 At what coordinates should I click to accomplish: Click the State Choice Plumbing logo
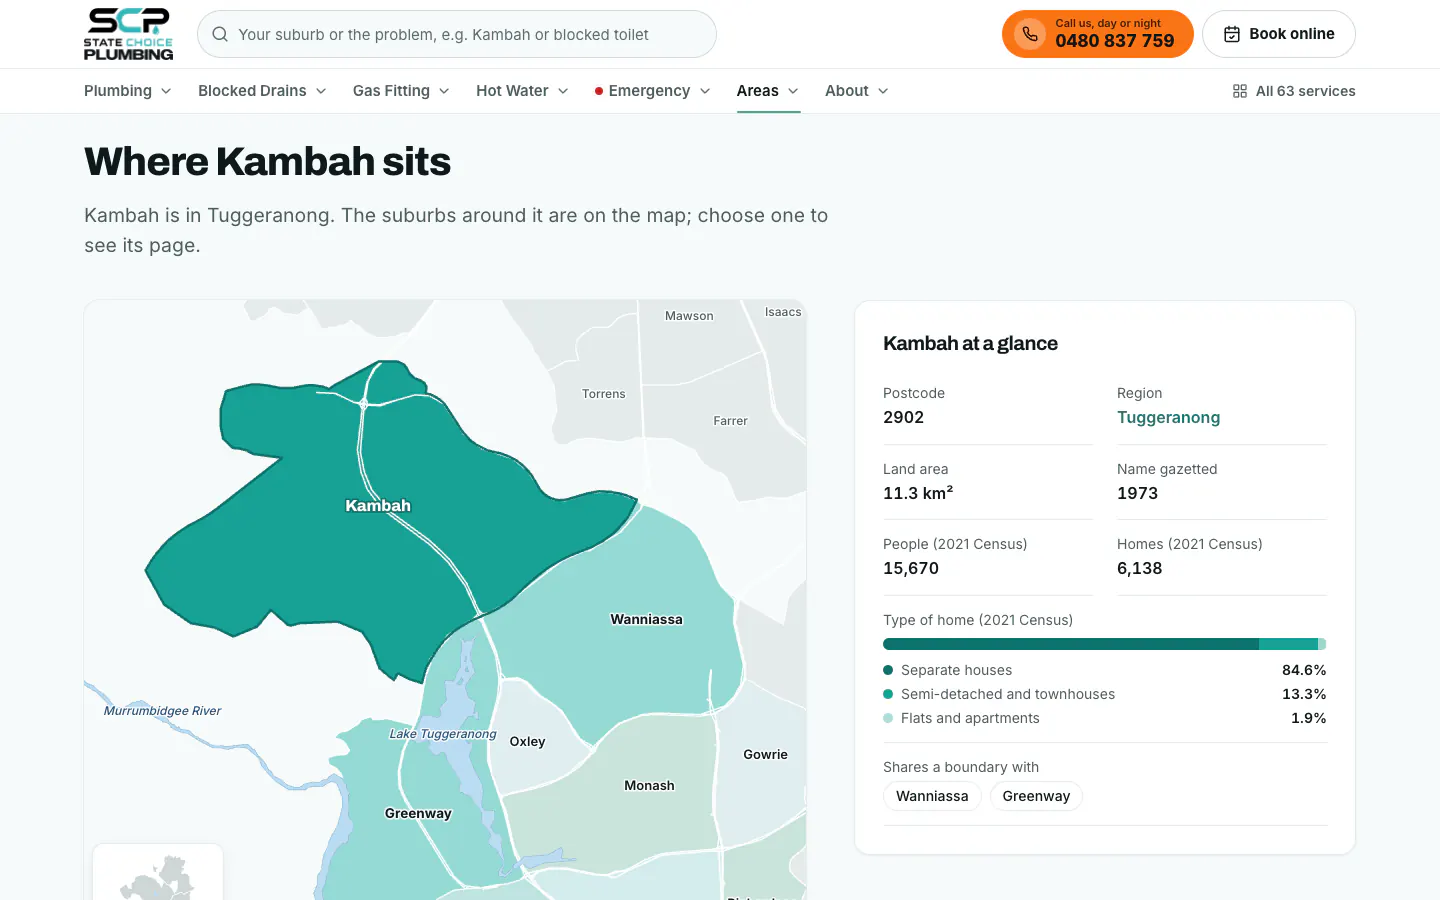pos(128,34)
